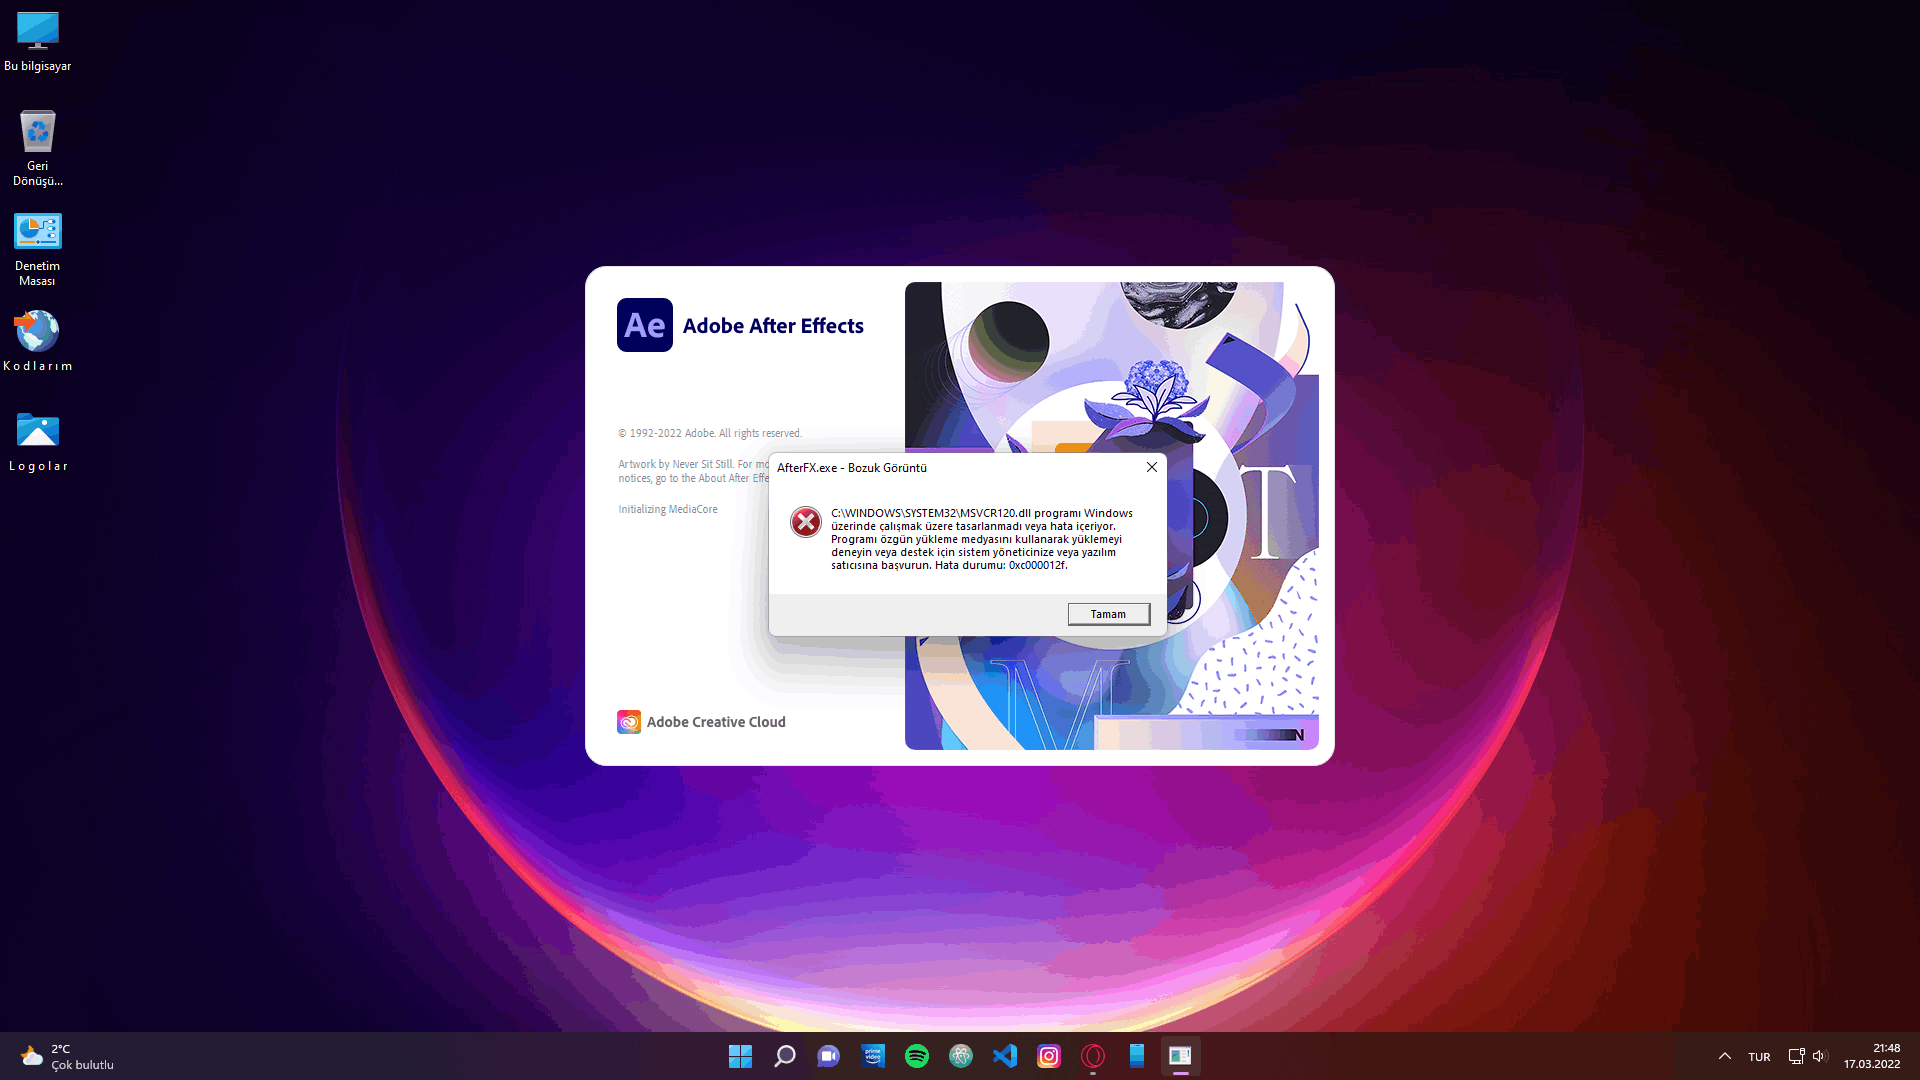Click the Adobe Creative Cloud icon

(629, 722)
